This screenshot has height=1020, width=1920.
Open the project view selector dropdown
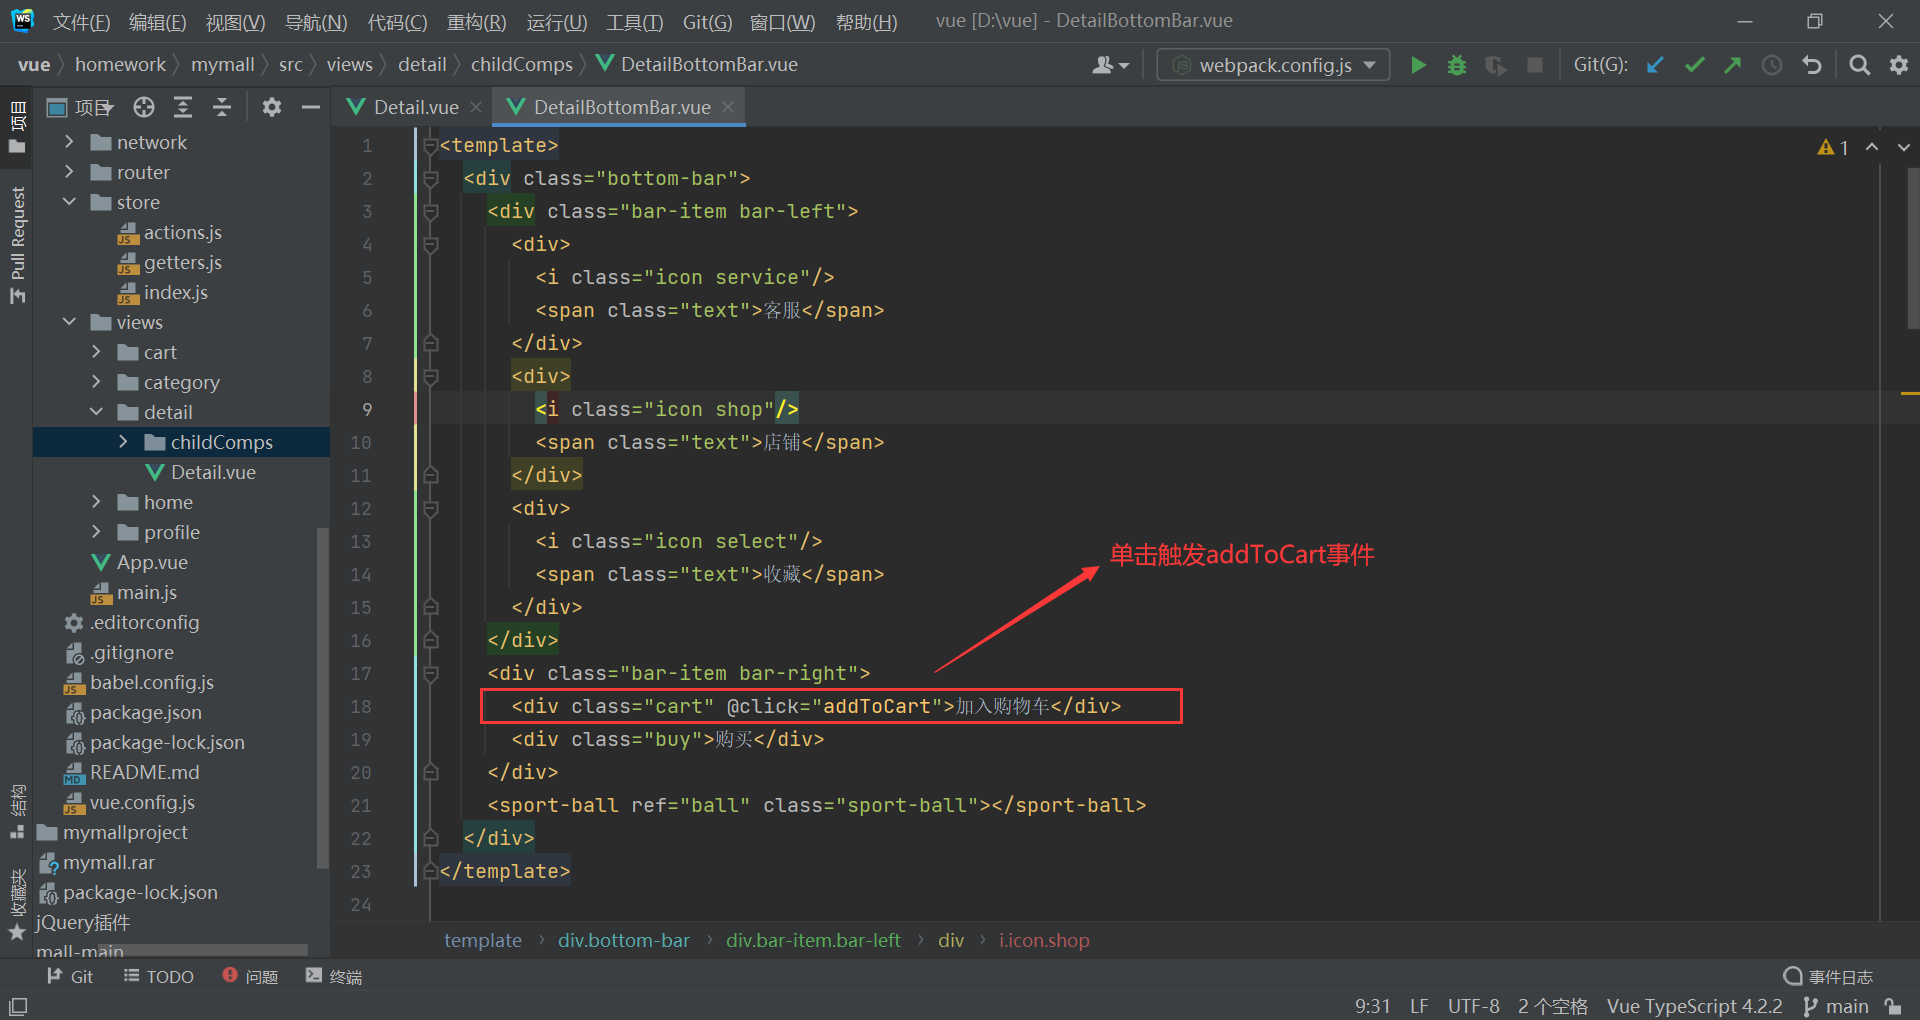pos(82,107)
